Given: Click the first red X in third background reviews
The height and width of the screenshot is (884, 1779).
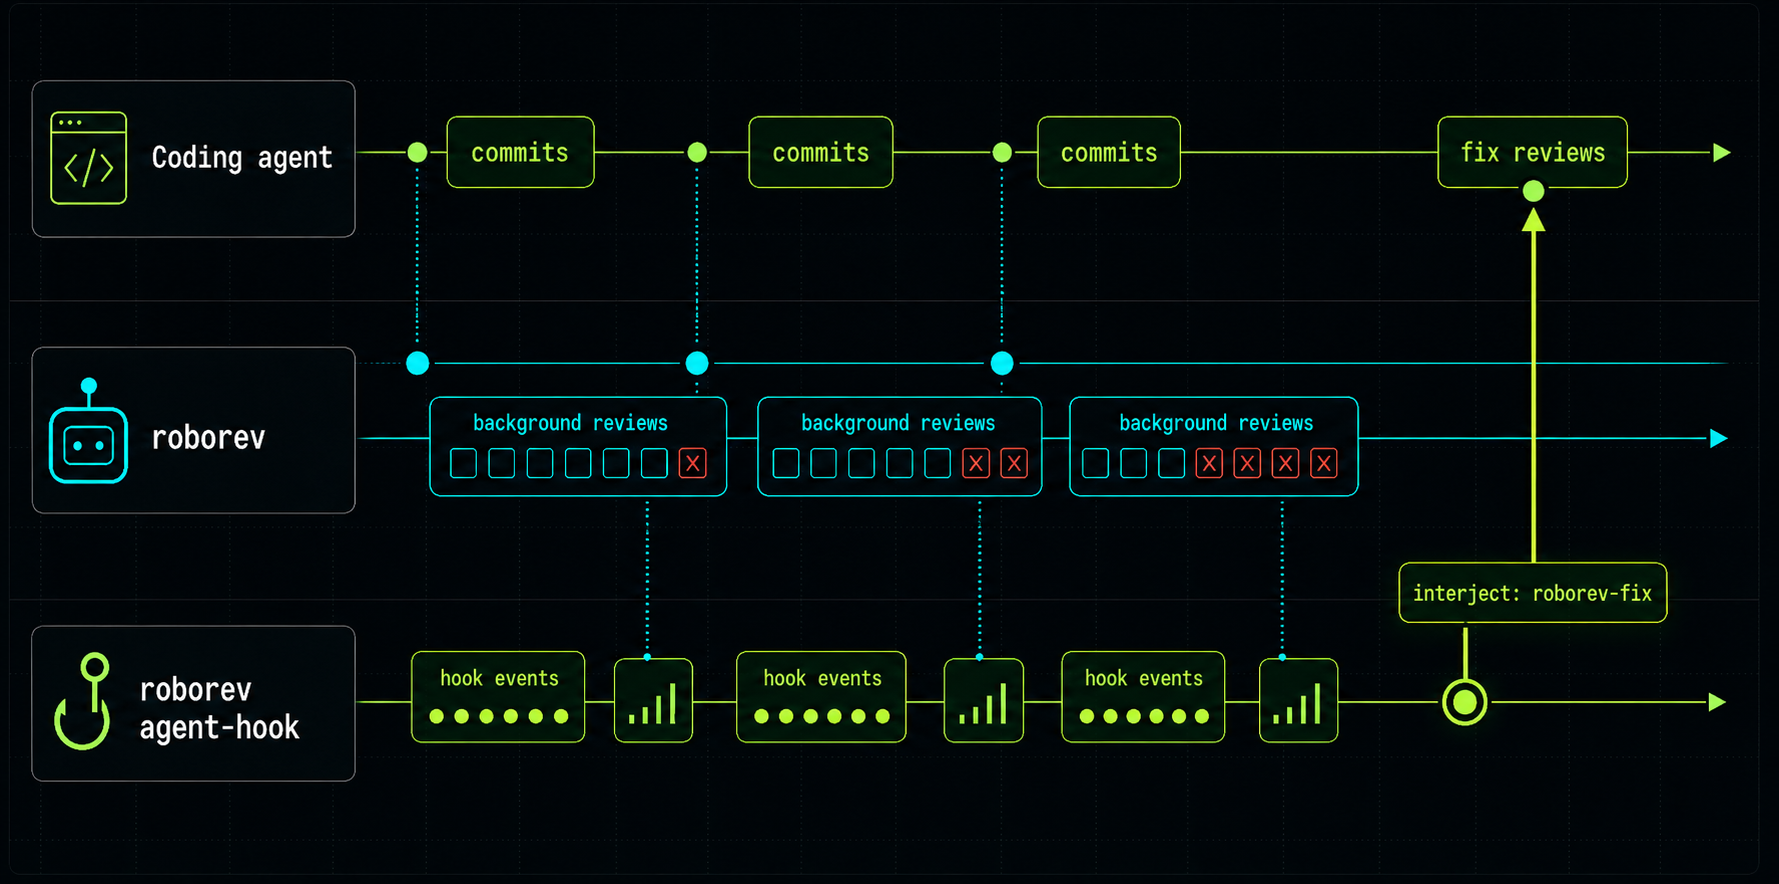Looking at the screenshot, I should [x=1209, y=463].
